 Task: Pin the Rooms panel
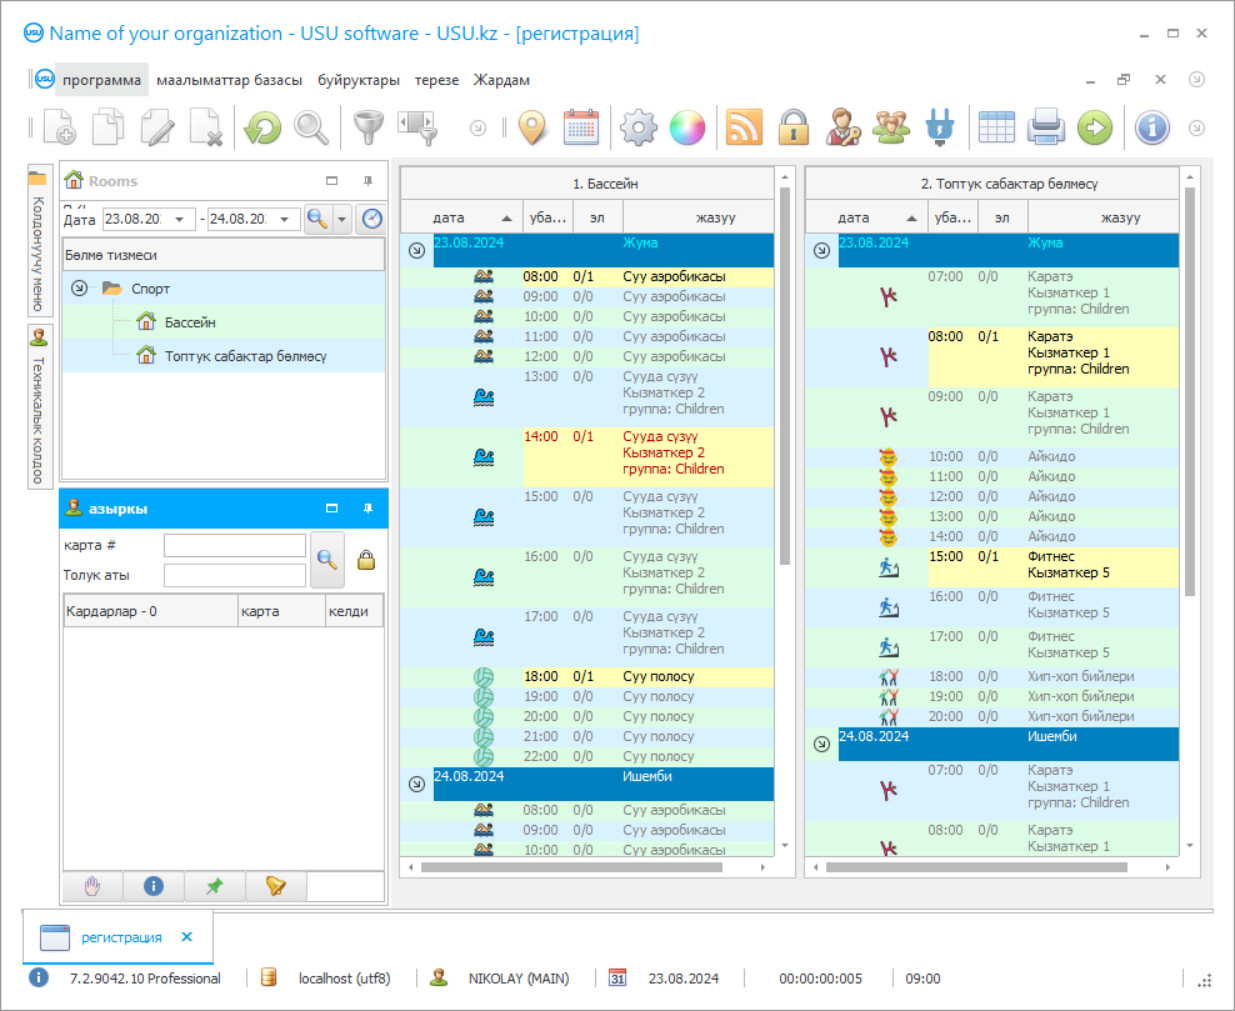pos(368,181)
